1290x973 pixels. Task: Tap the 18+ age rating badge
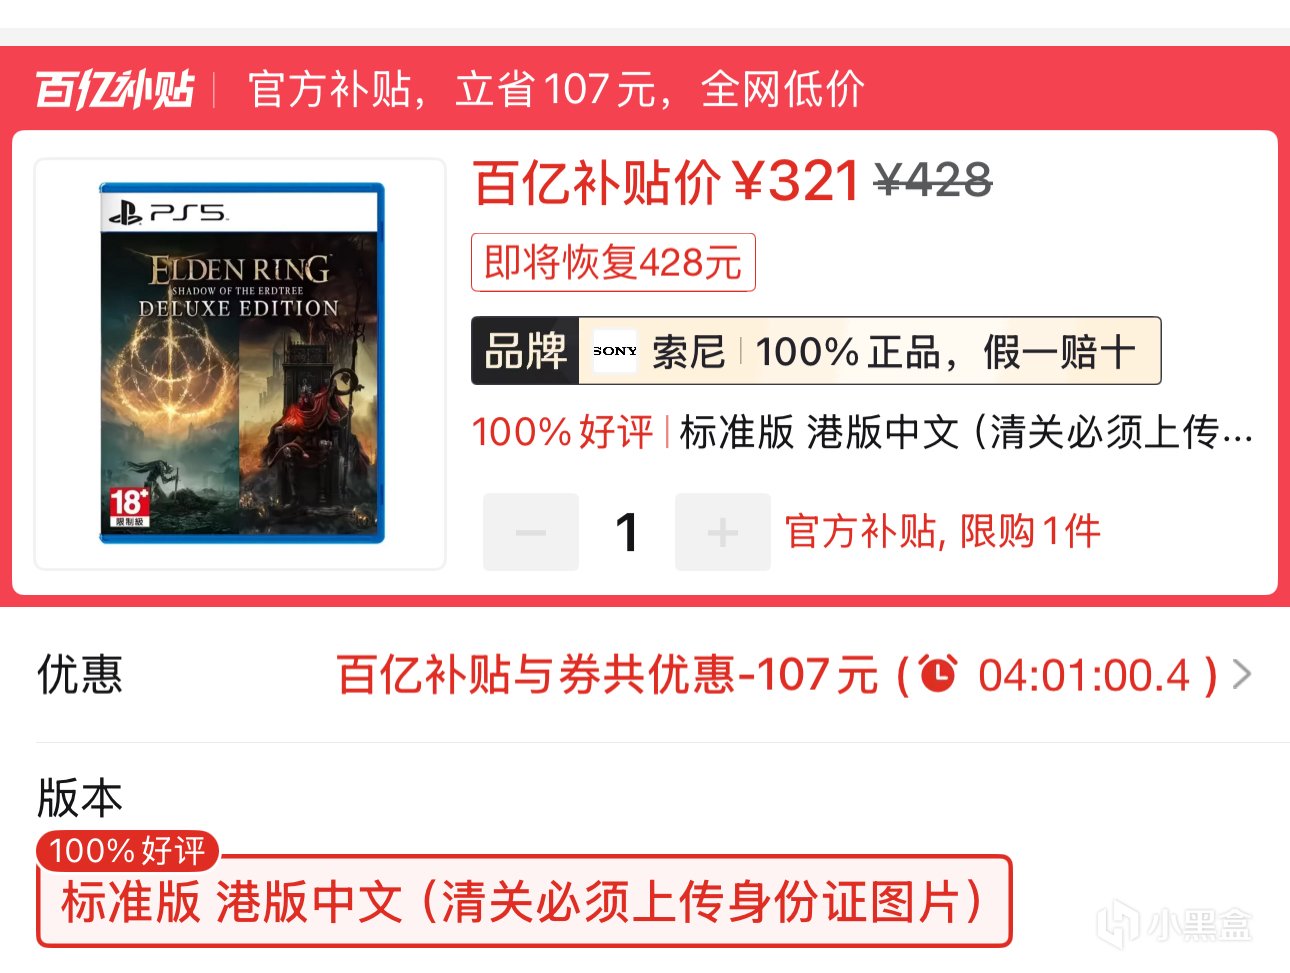[x=130, y=506]
